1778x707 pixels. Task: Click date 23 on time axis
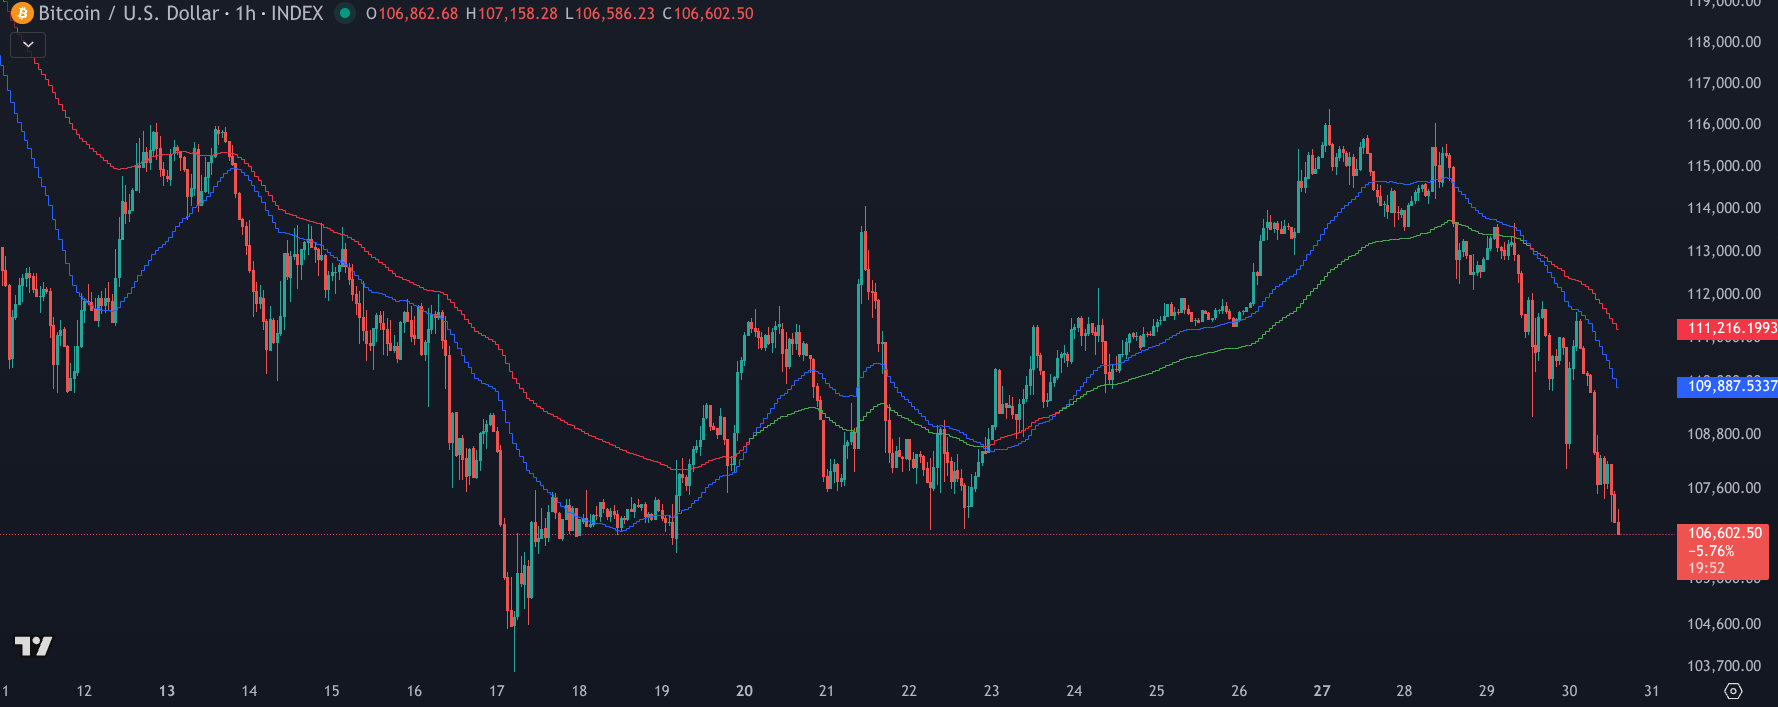(x=991, y=691)
